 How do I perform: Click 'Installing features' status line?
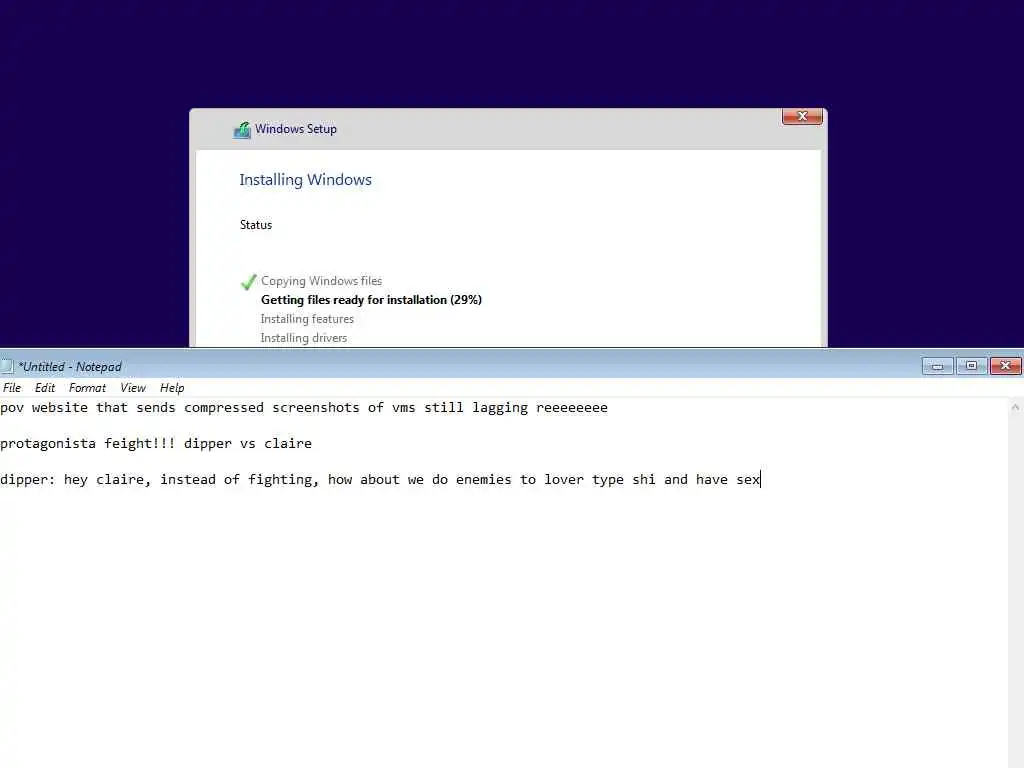point(307,319)
